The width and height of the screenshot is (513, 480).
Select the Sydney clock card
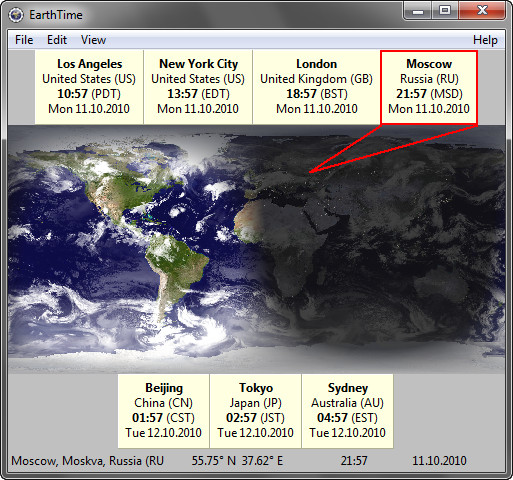coord(347,411)
